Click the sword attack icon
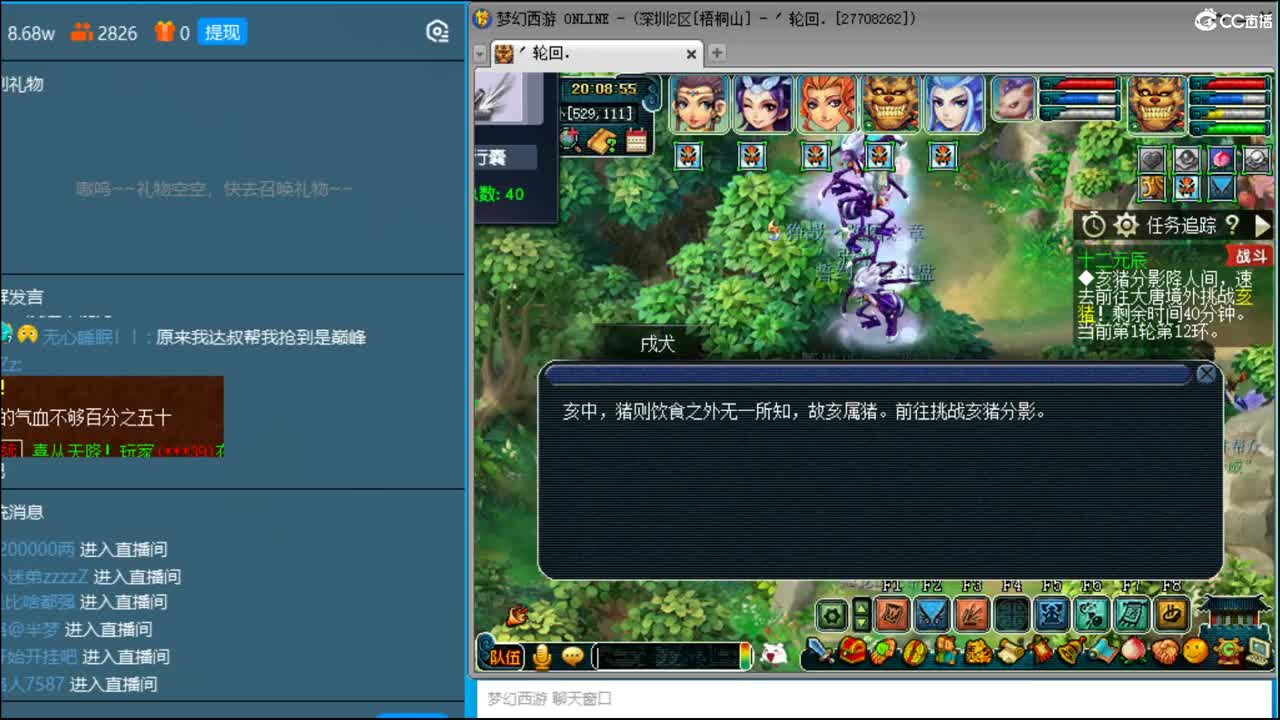 (821, 652)
